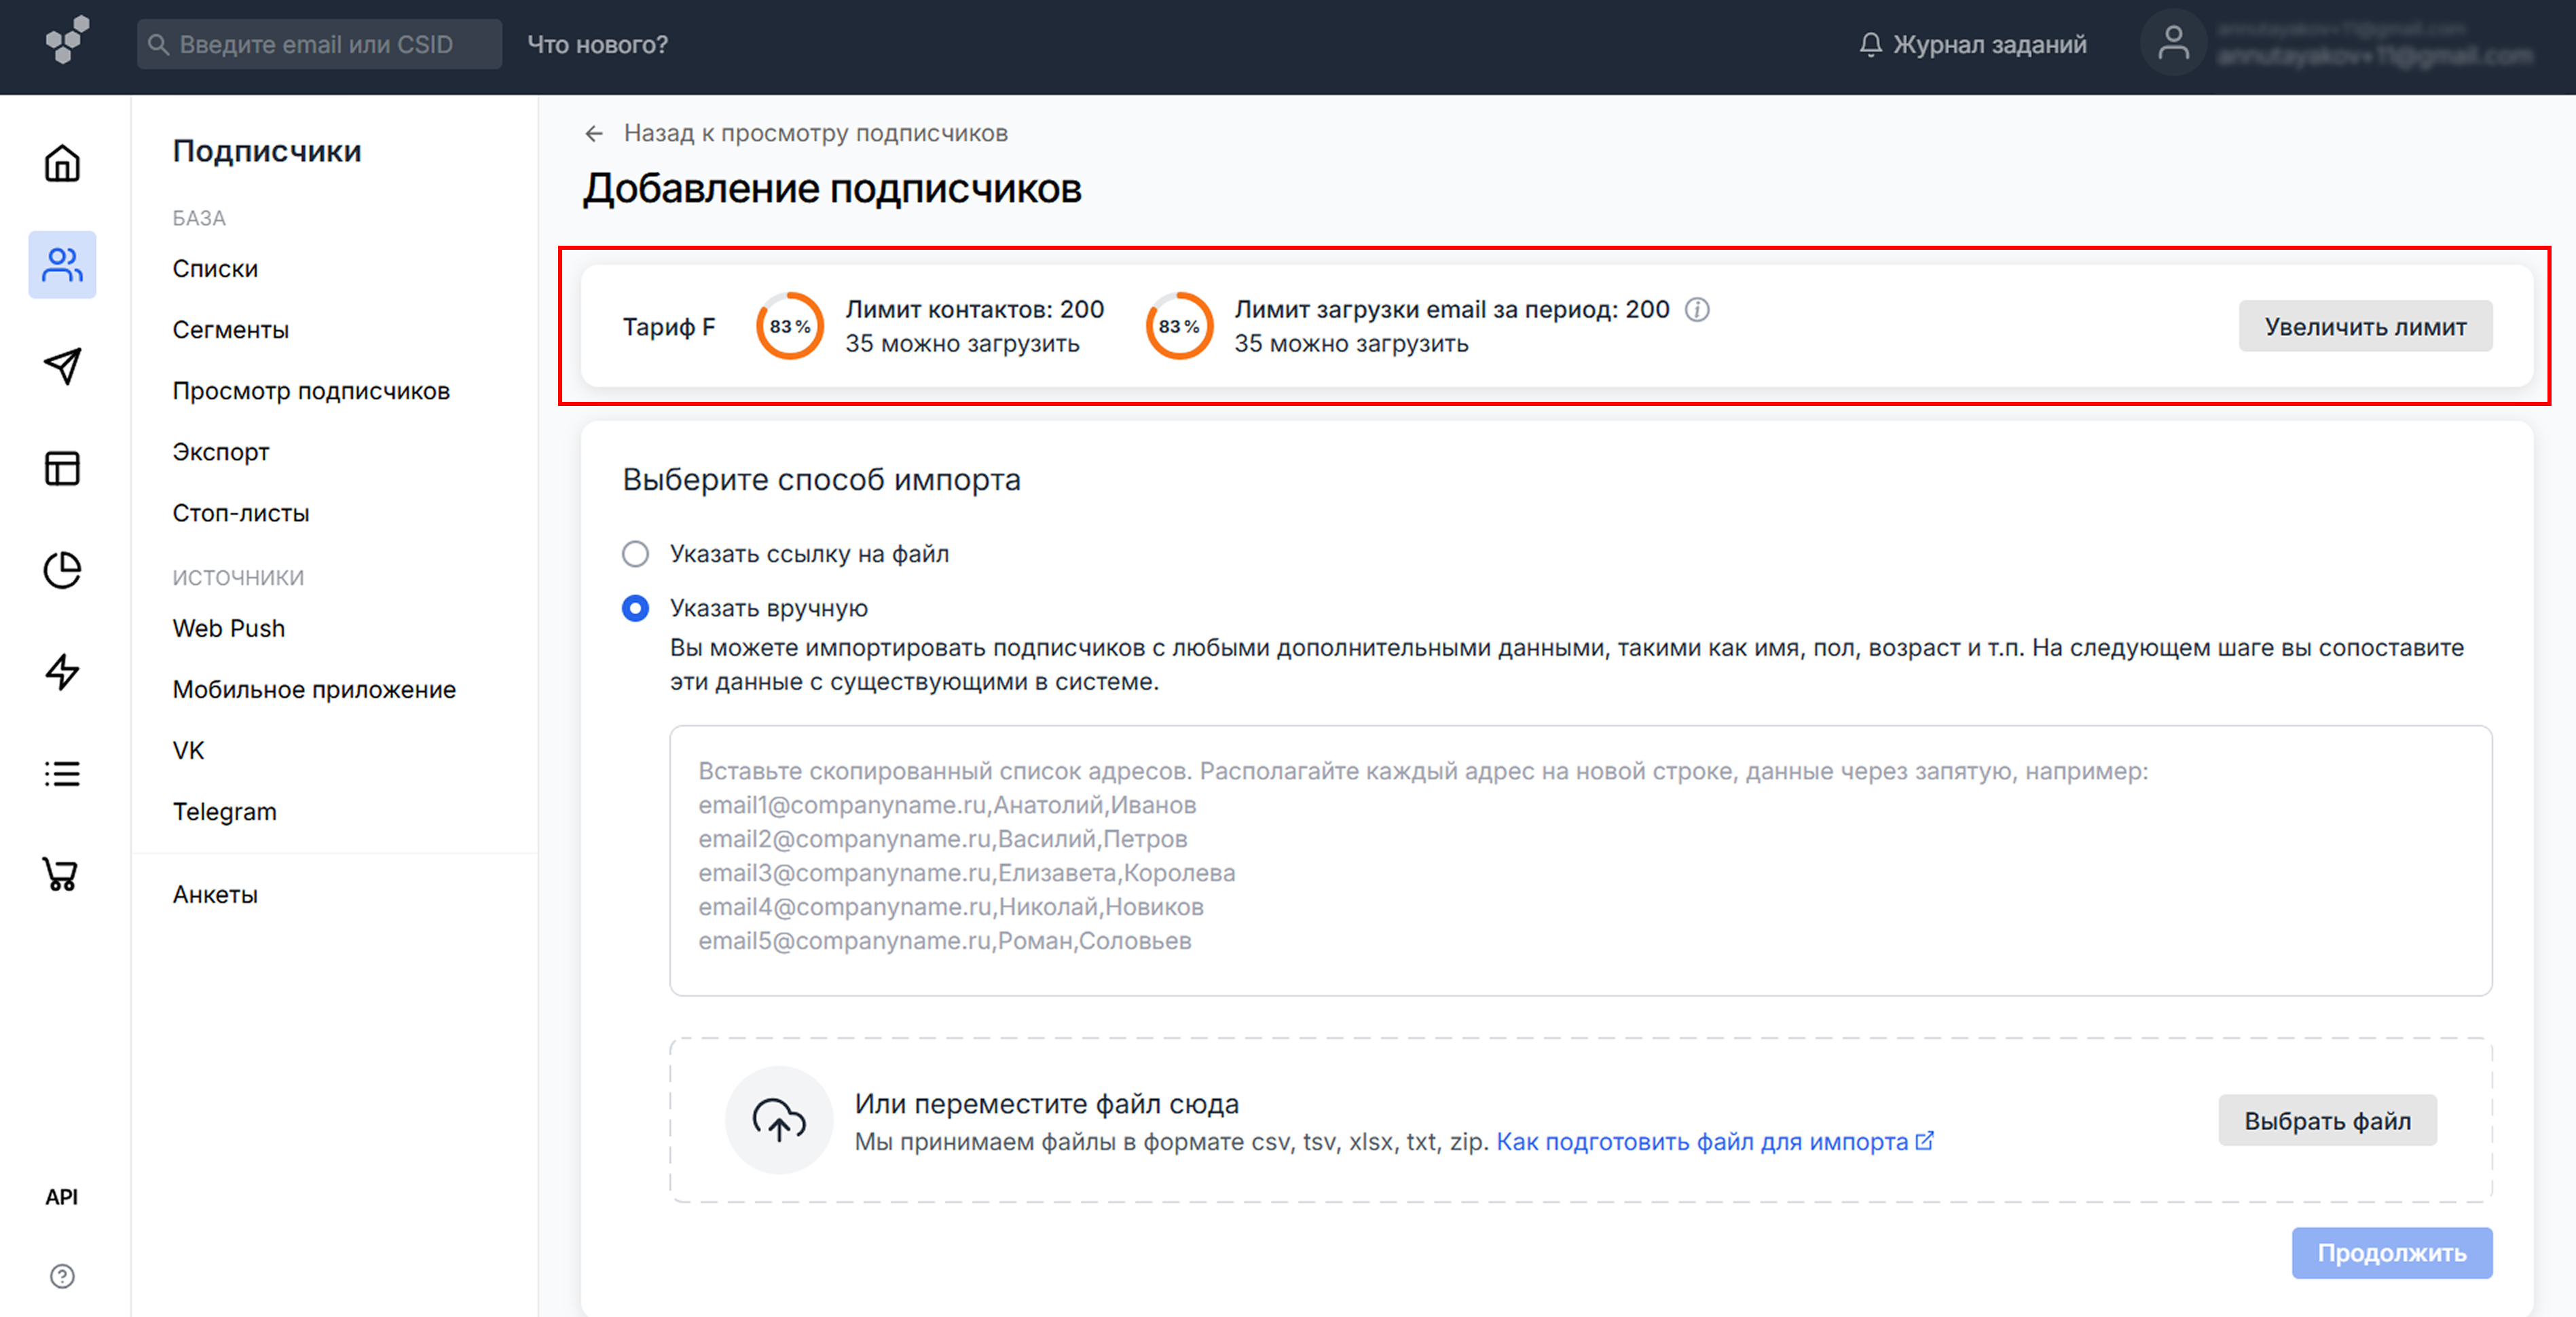This screenshot has height=1317, width=2576.
Task: Click 'Увеличить лимит' button
Action: click(x=2365, y=326)
